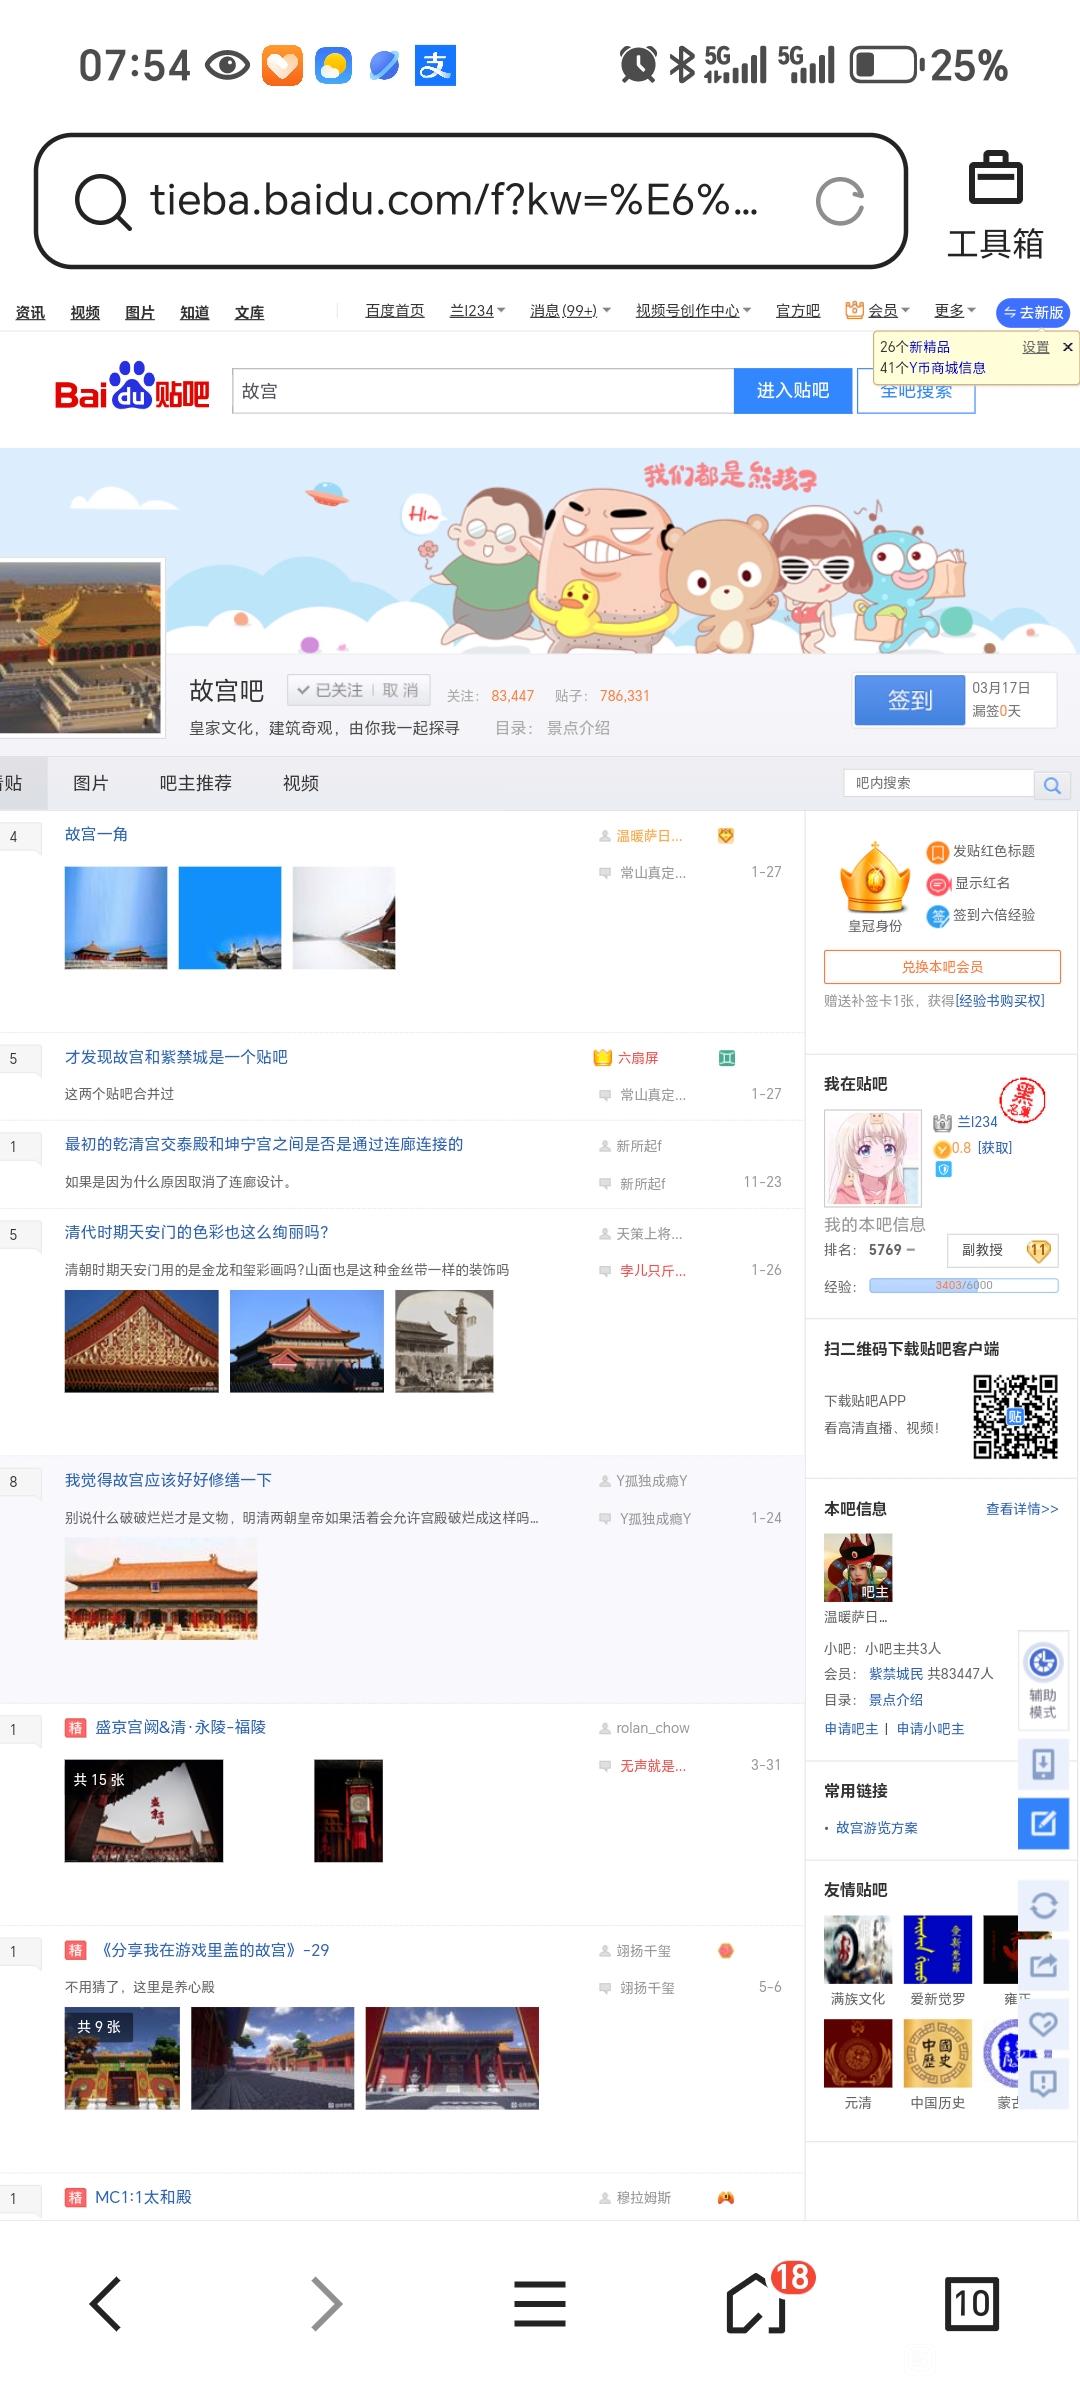Select the 图片 tab

tap(90, 783)
